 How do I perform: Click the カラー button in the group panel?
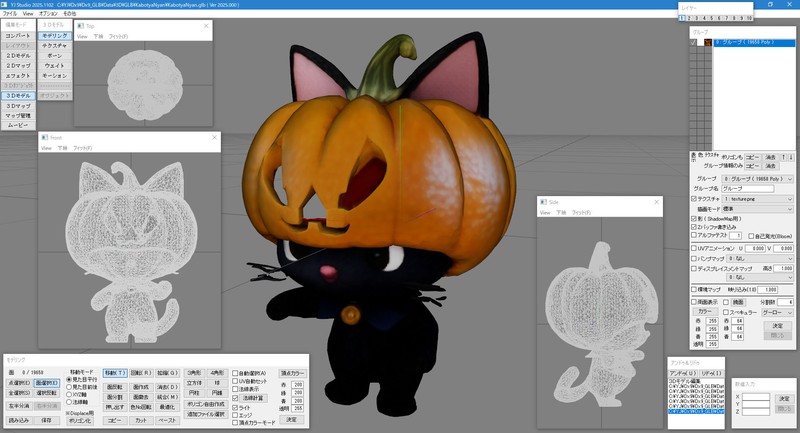coord(705,312)
